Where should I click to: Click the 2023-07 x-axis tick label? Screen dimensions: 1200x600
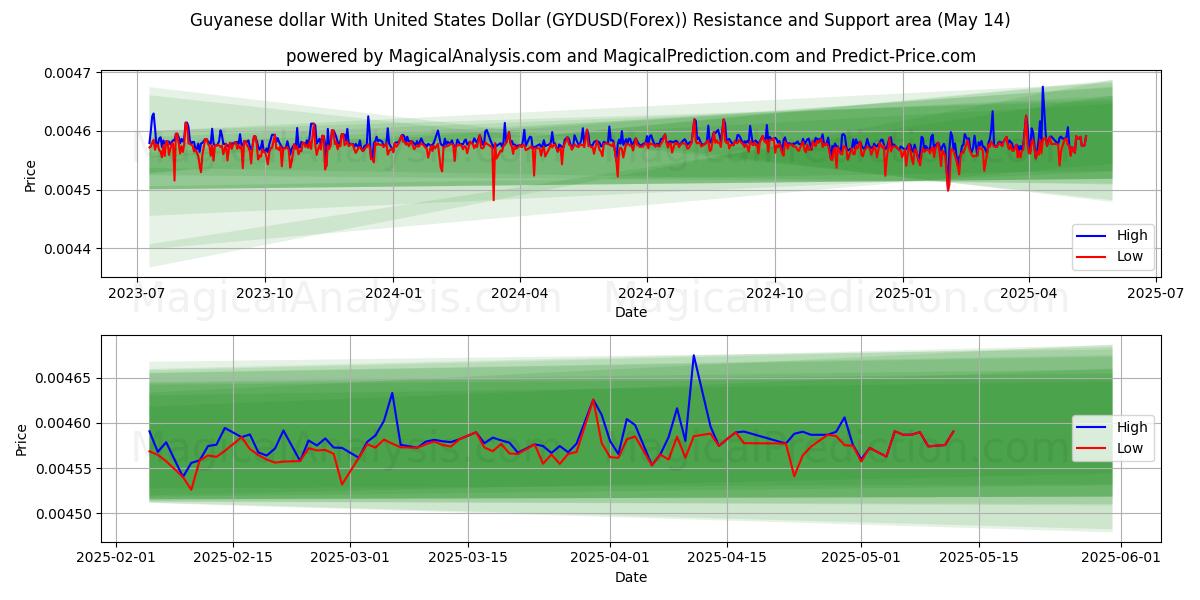tap(137, 294)
